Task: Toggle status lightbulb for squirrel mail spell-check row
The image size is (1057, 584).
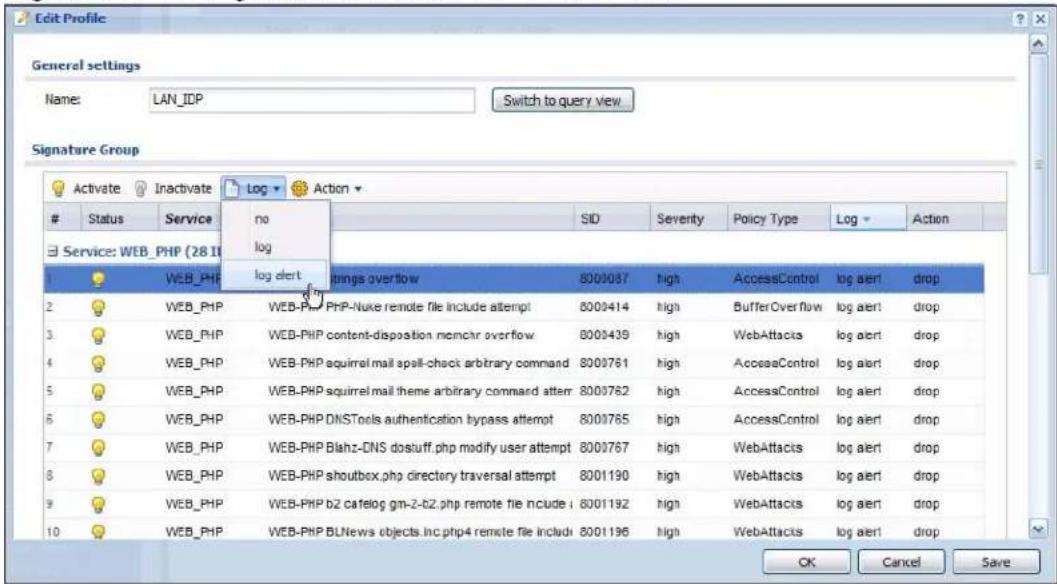Action: [x=98, y=363]
